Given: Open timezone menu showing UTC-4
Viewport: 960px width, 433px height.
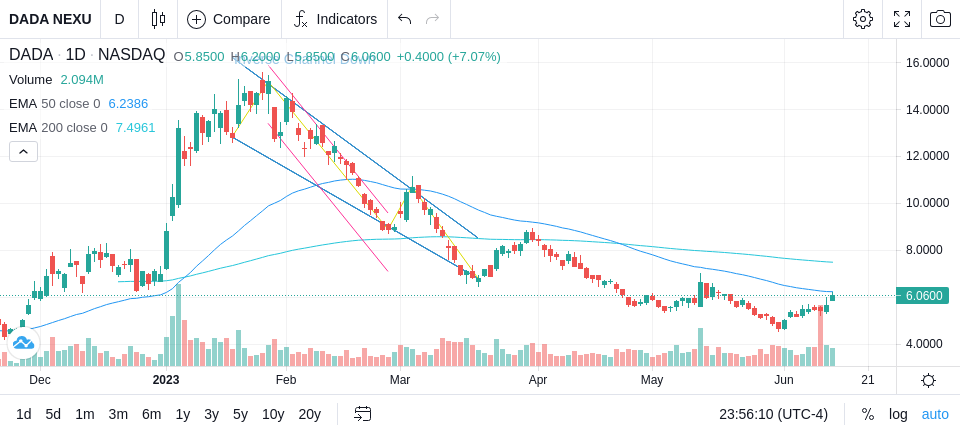Looking at the screenshot, I should tap(773, 415).
